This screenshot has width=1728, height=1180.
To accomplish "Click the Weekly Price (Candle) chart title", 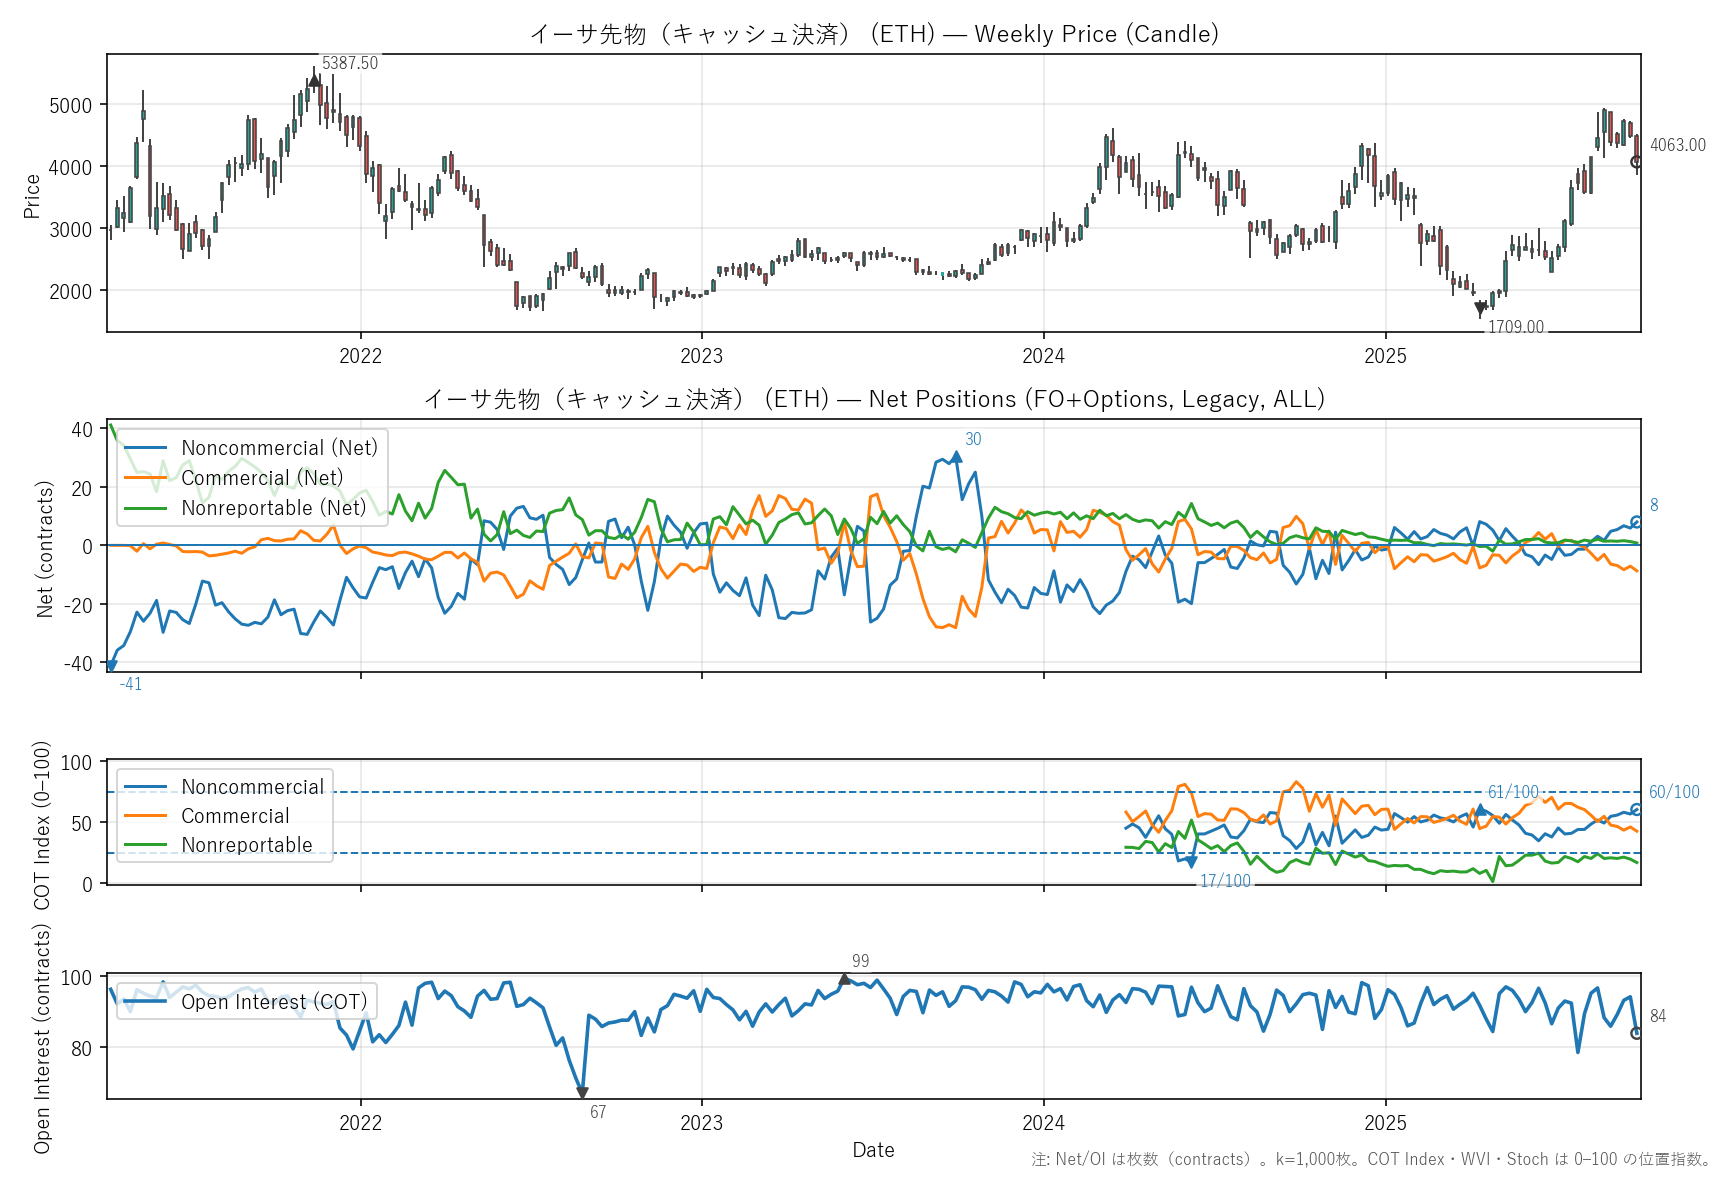I will coord(874,34).
